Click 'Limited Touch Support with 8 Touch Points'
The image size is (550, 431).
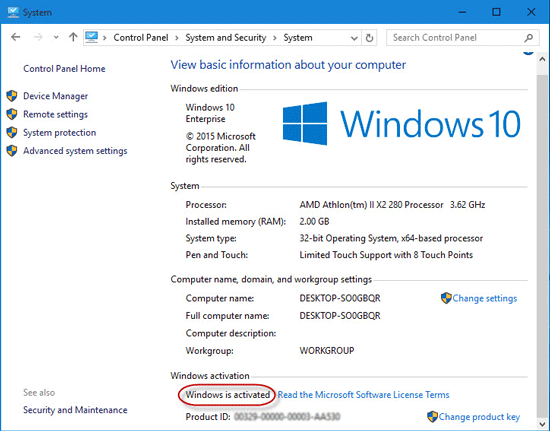[386, 255]
